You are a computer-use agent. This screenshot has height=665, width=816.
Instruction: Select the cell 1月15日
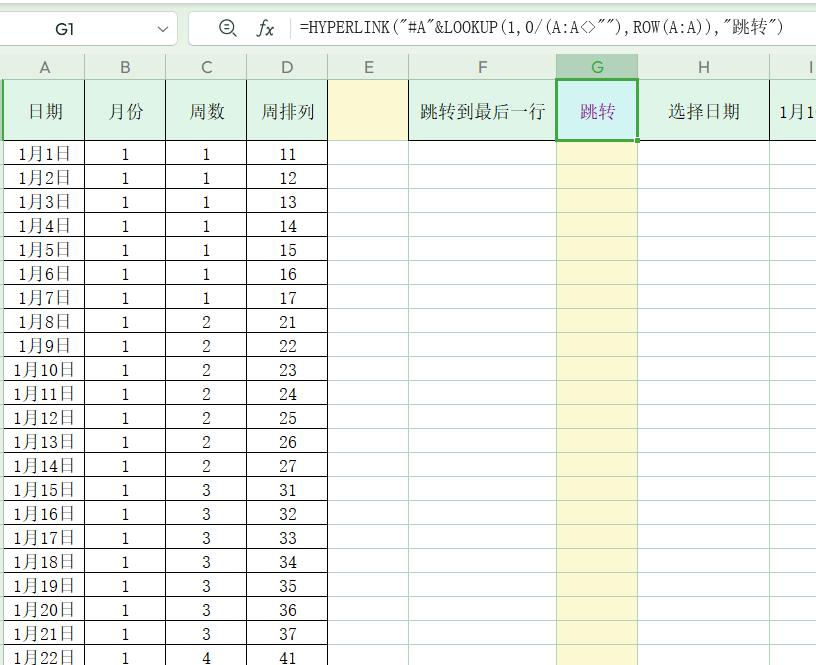pyautogui.click(x=44, y=489)
